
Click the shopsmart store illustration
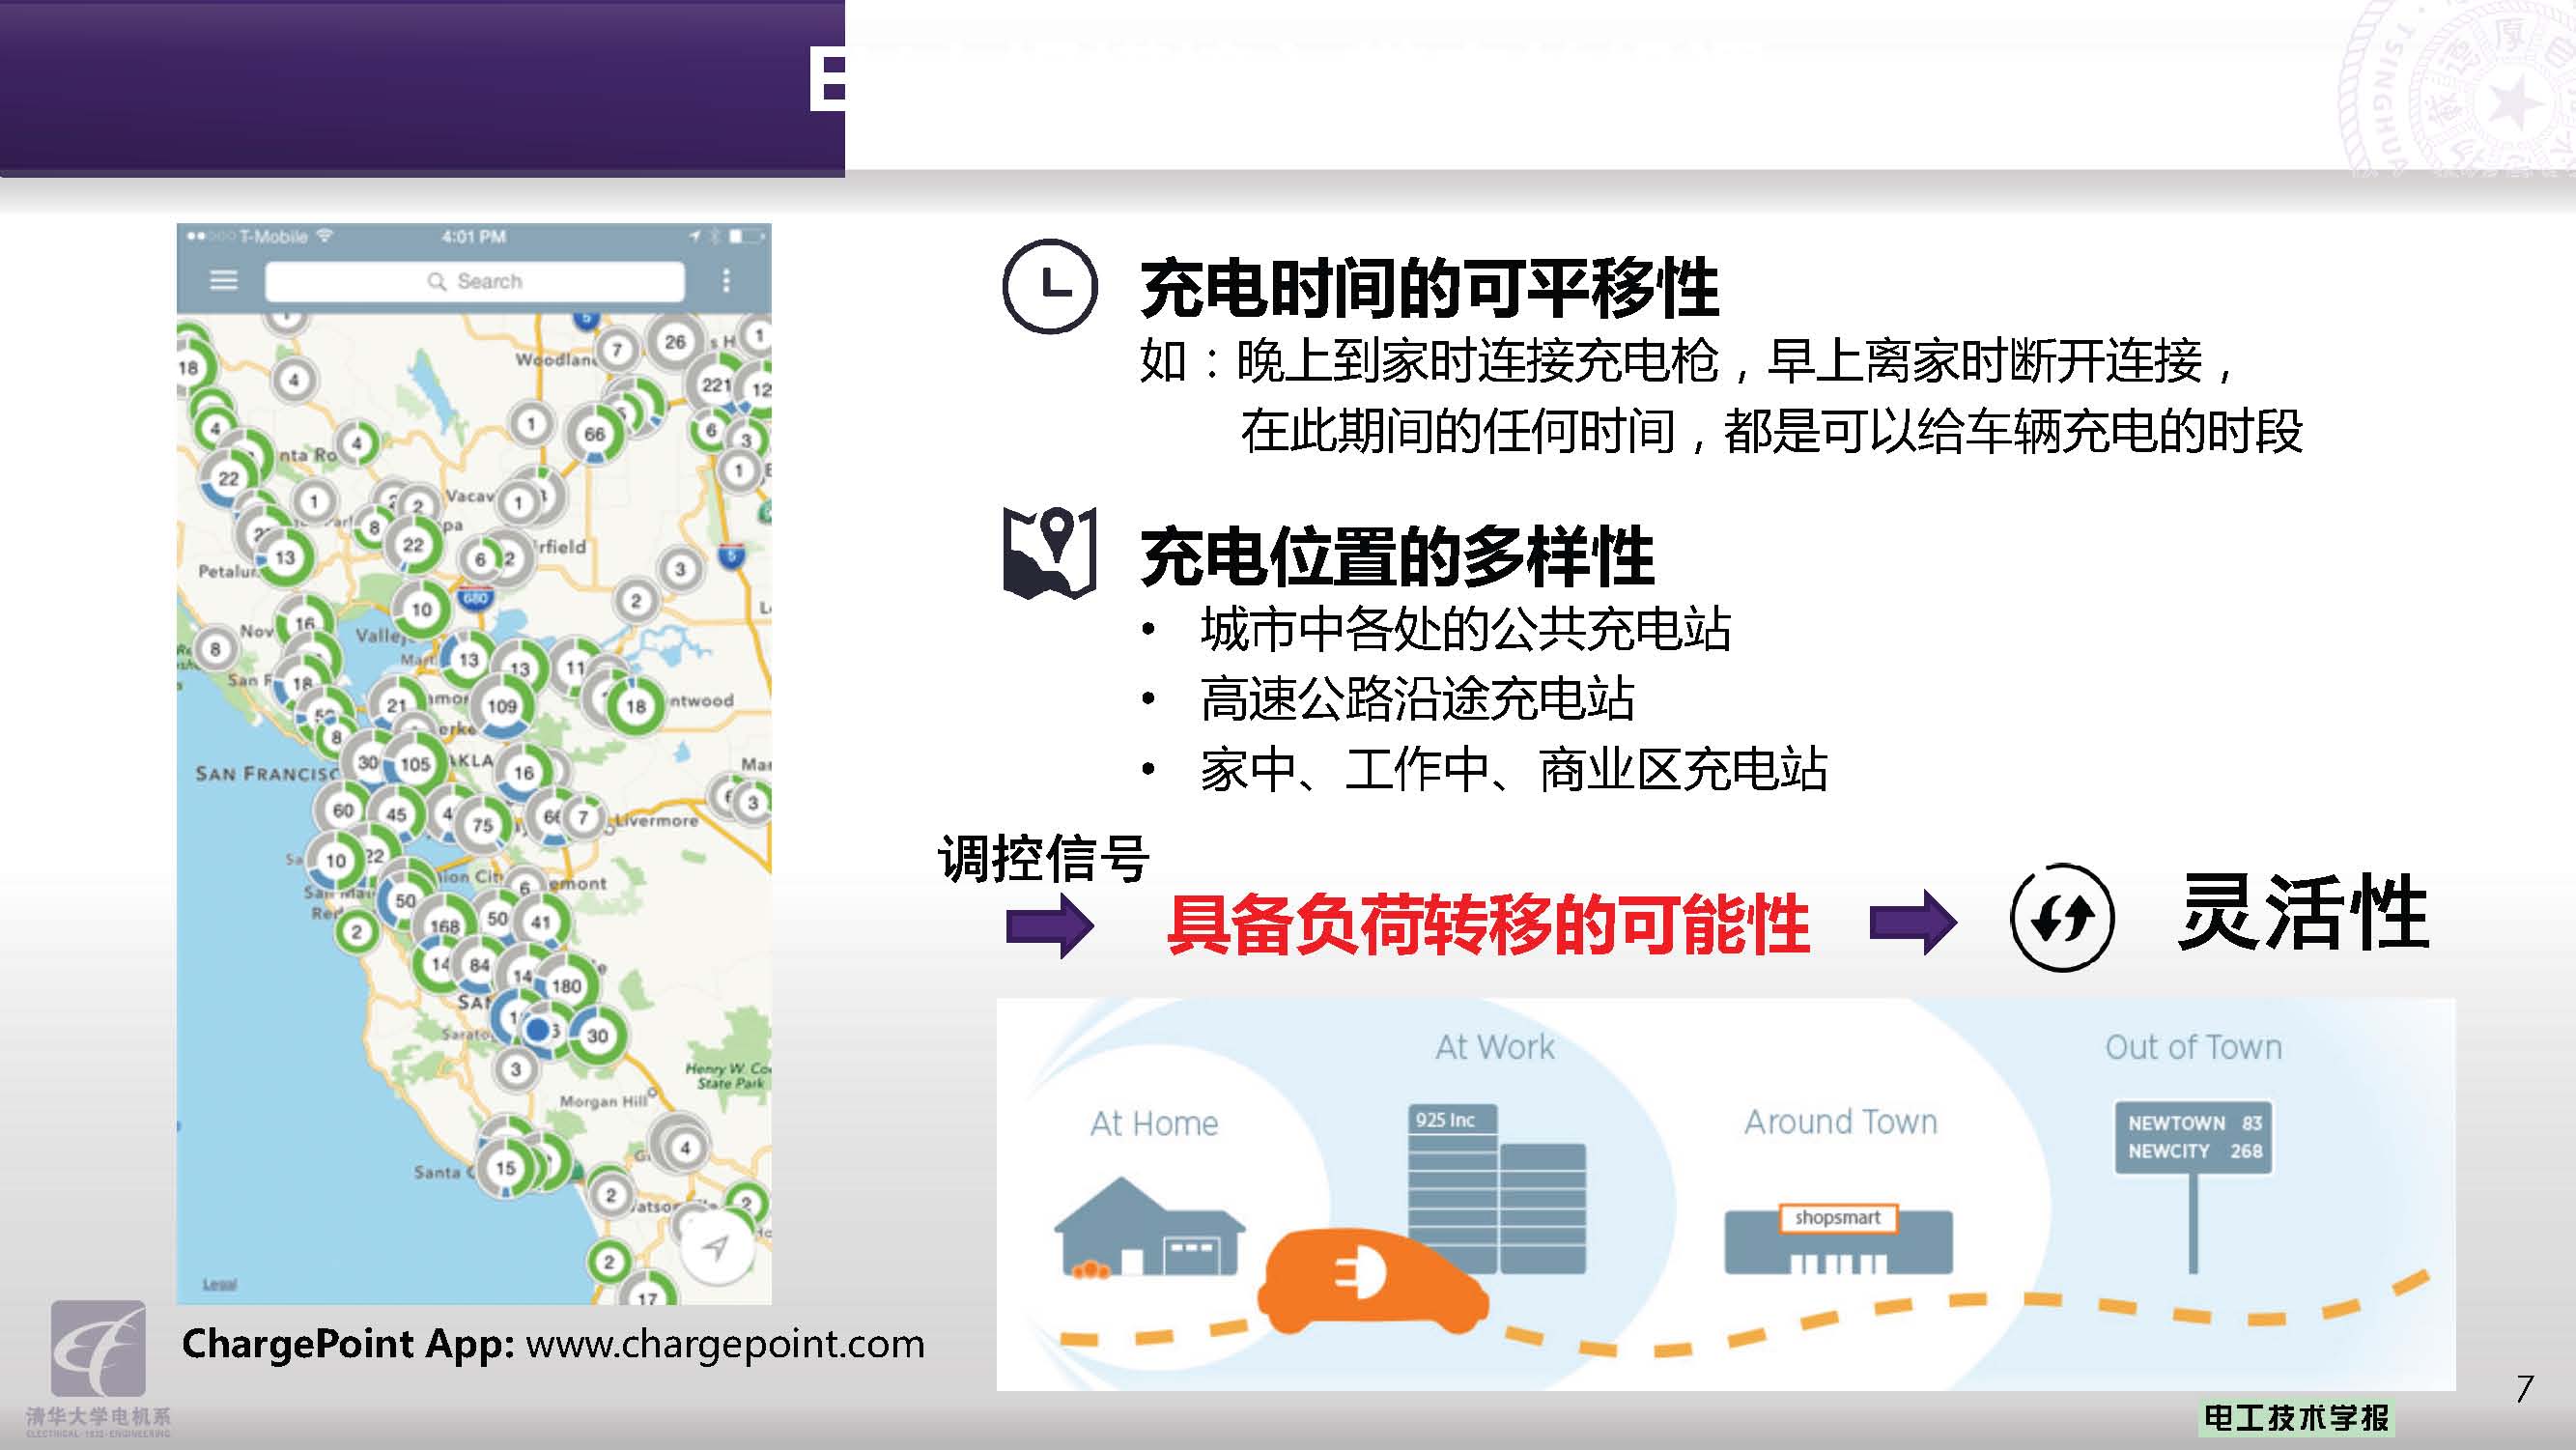(x=1838, y=1238)
